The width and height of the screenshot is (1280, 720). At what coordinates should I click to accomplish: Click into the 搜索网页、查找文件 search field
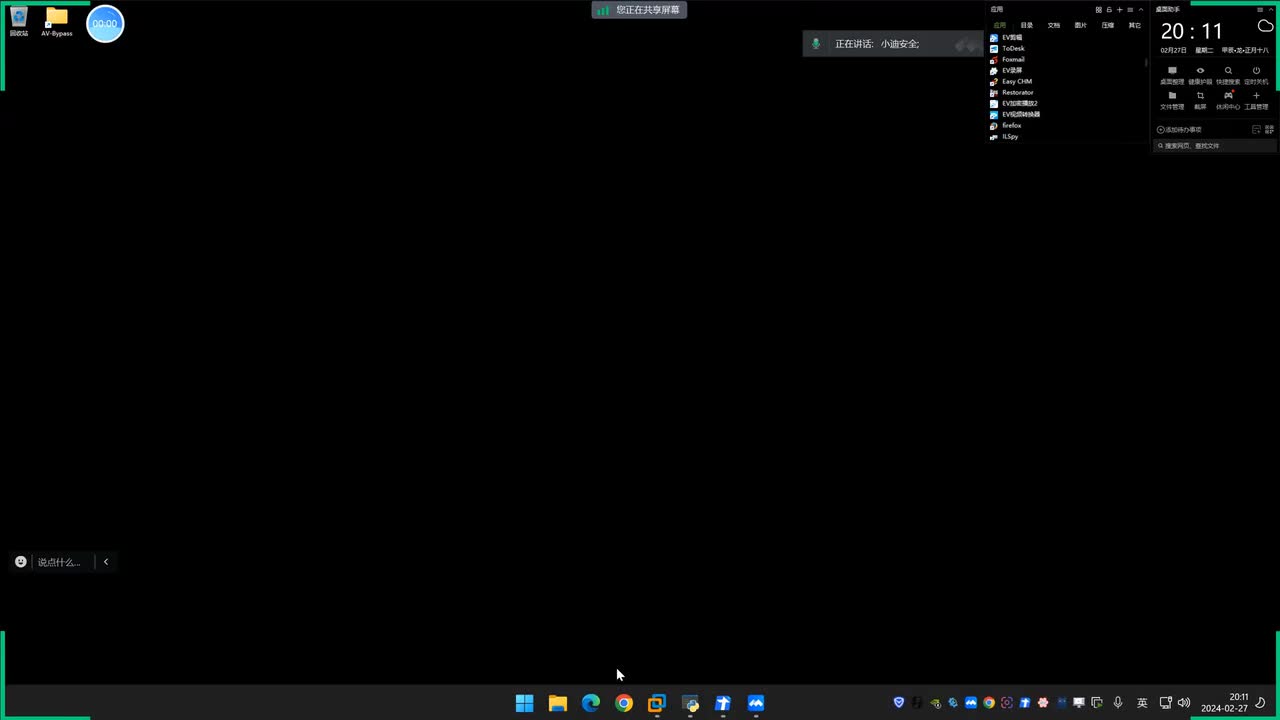tap(1215, 146)
